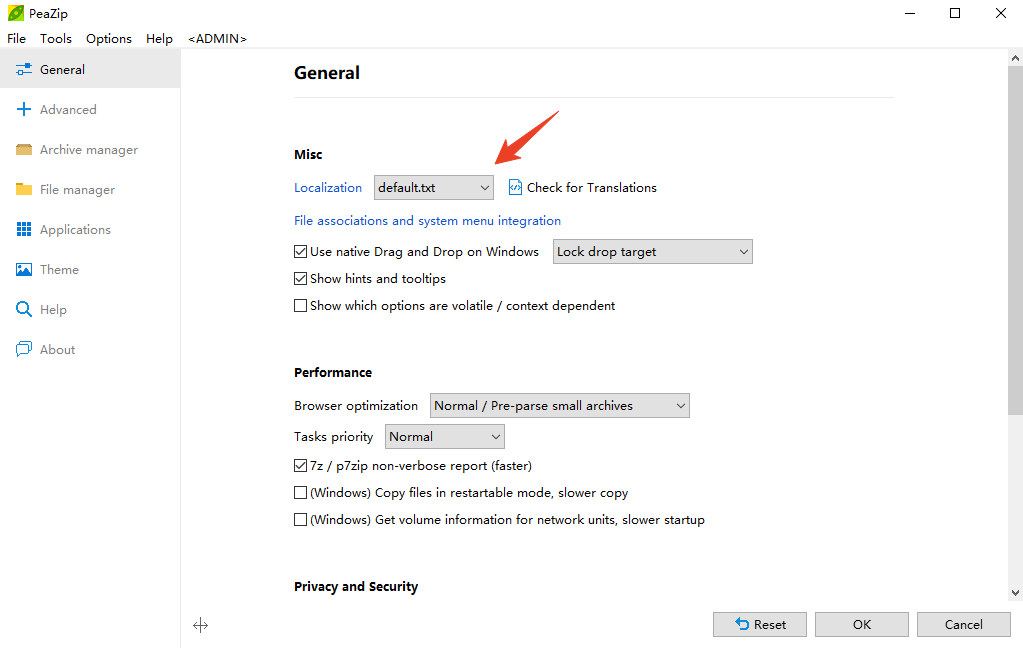Open the File menu

coord(16,39)
